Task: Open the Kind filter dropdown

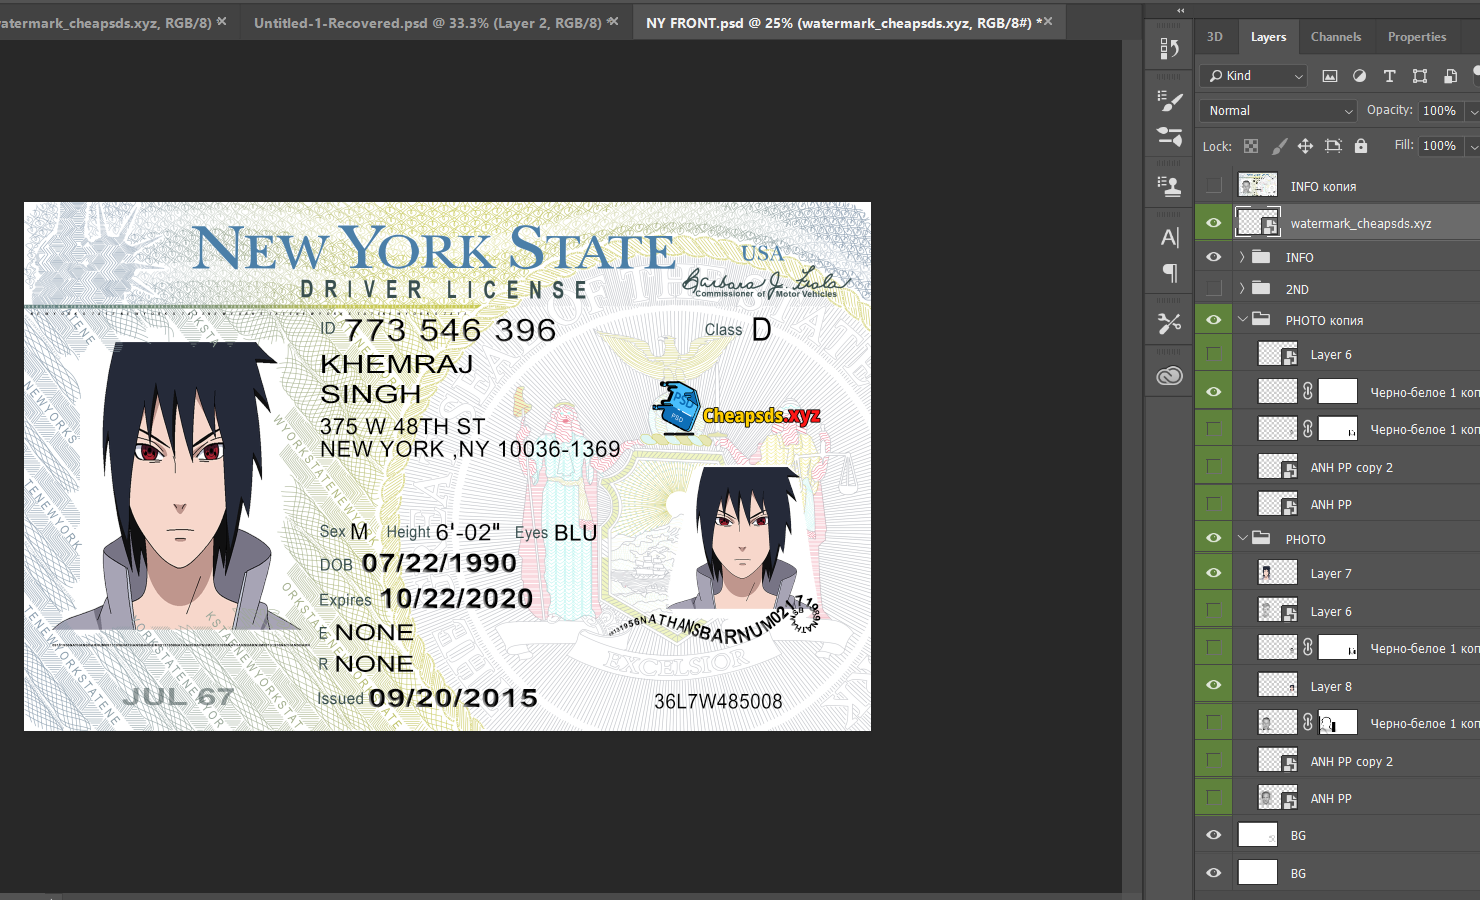Action: tap(1255, 76)
